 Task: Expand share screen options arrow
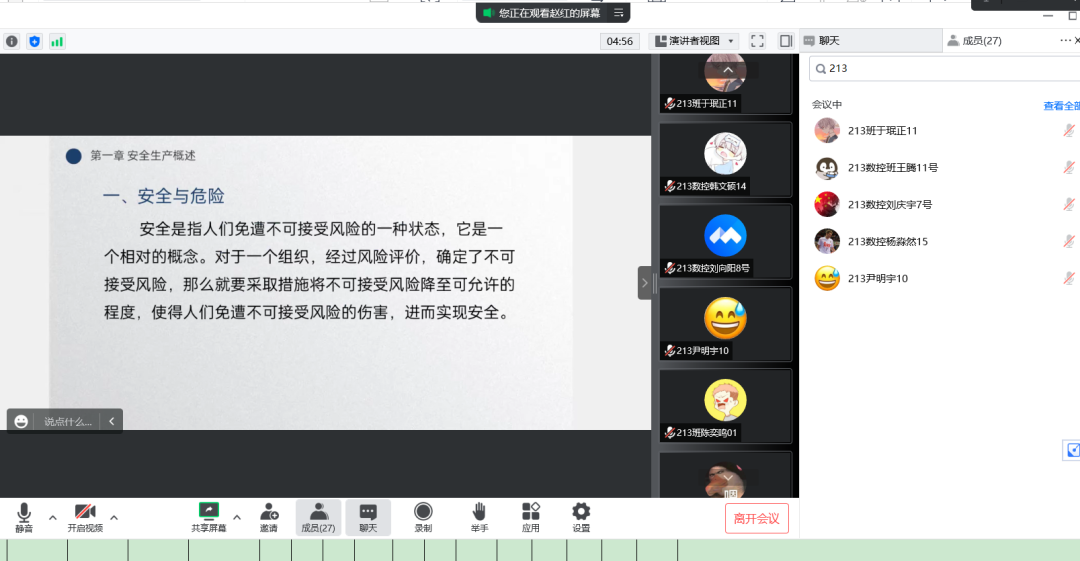(x=237, y=517)
